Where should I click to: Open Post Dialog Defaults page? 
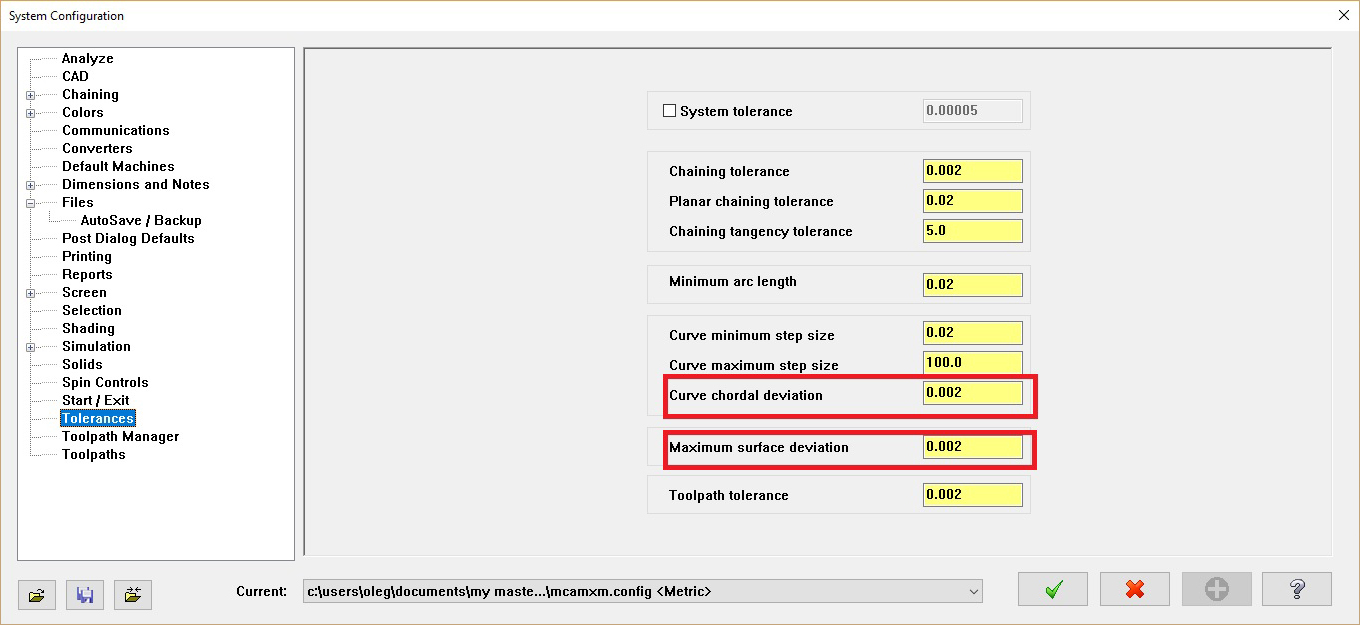[128, 239]
